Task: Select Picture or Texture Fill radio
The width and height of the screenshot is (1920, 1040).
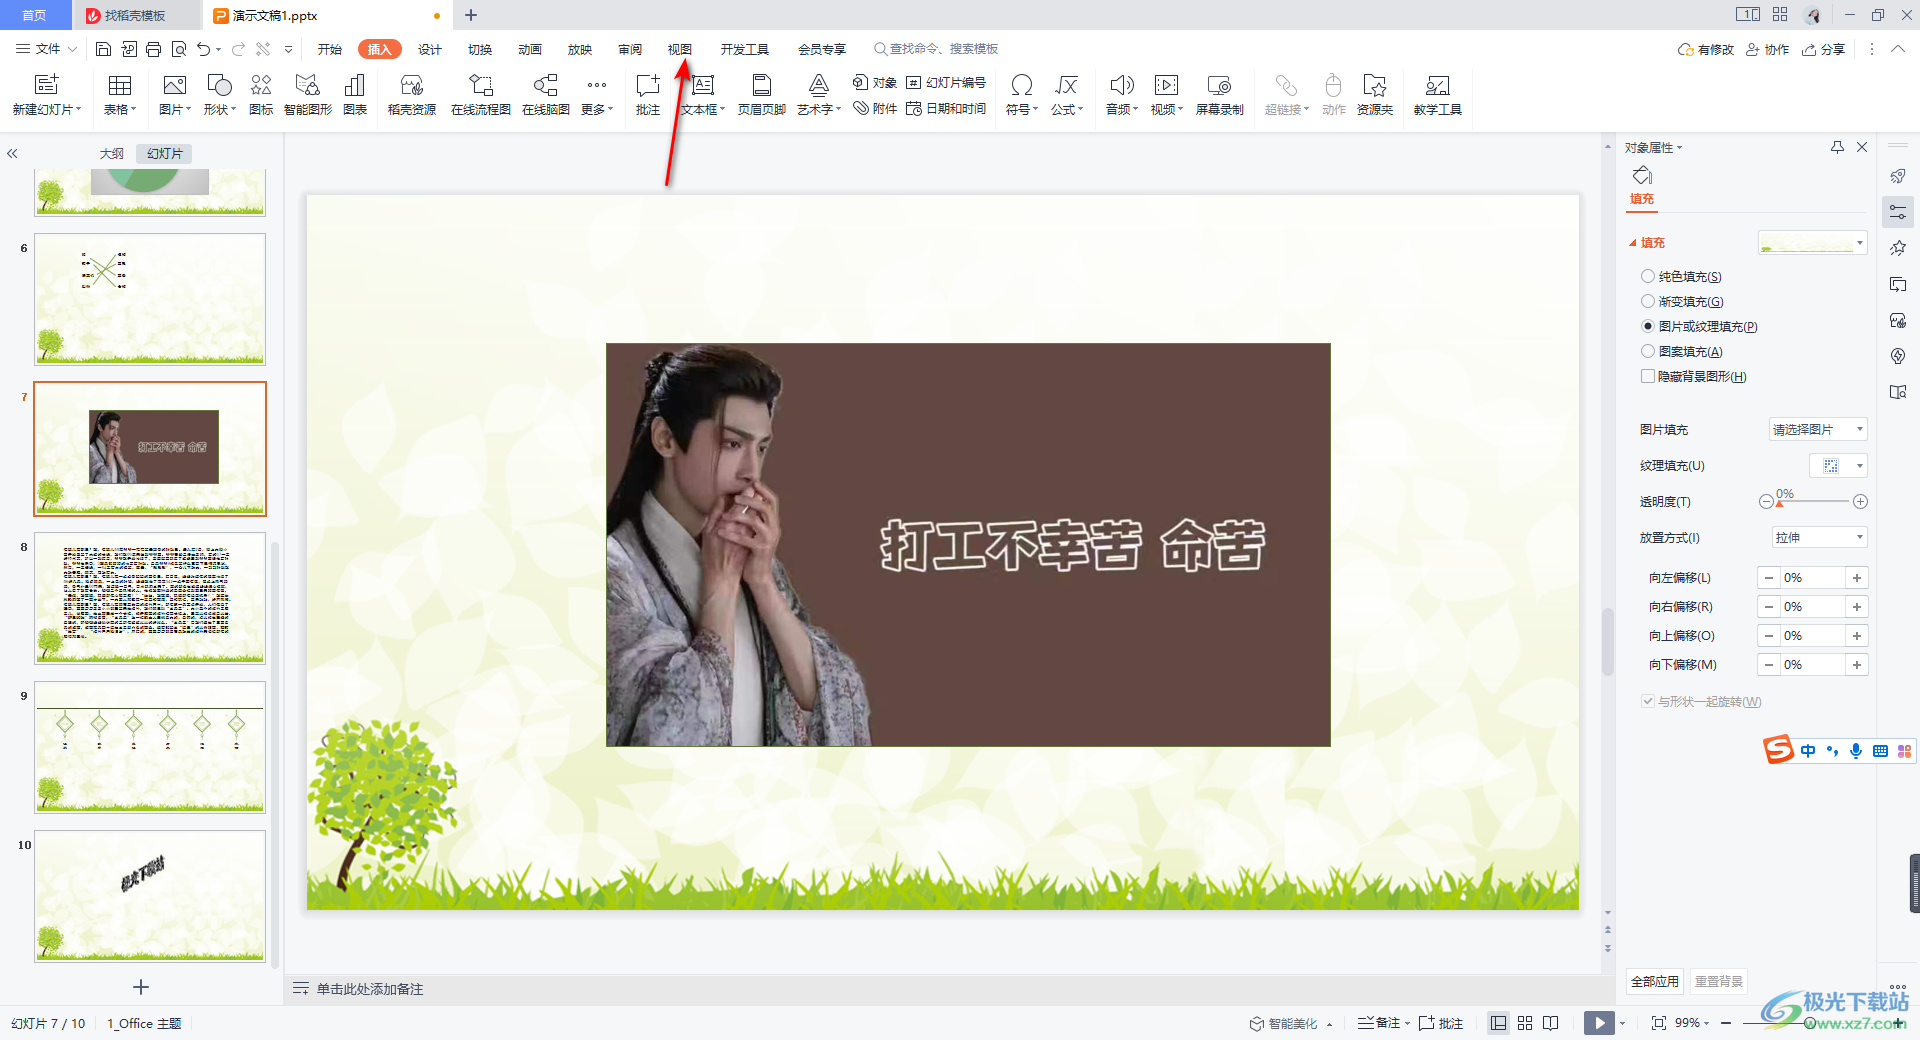Action: click(x=1648, y=326)
